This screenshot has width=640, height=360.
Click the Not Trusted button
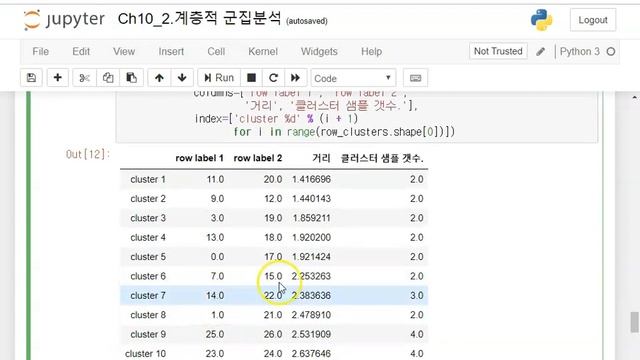pyautogui.click(x=498, y=51)
